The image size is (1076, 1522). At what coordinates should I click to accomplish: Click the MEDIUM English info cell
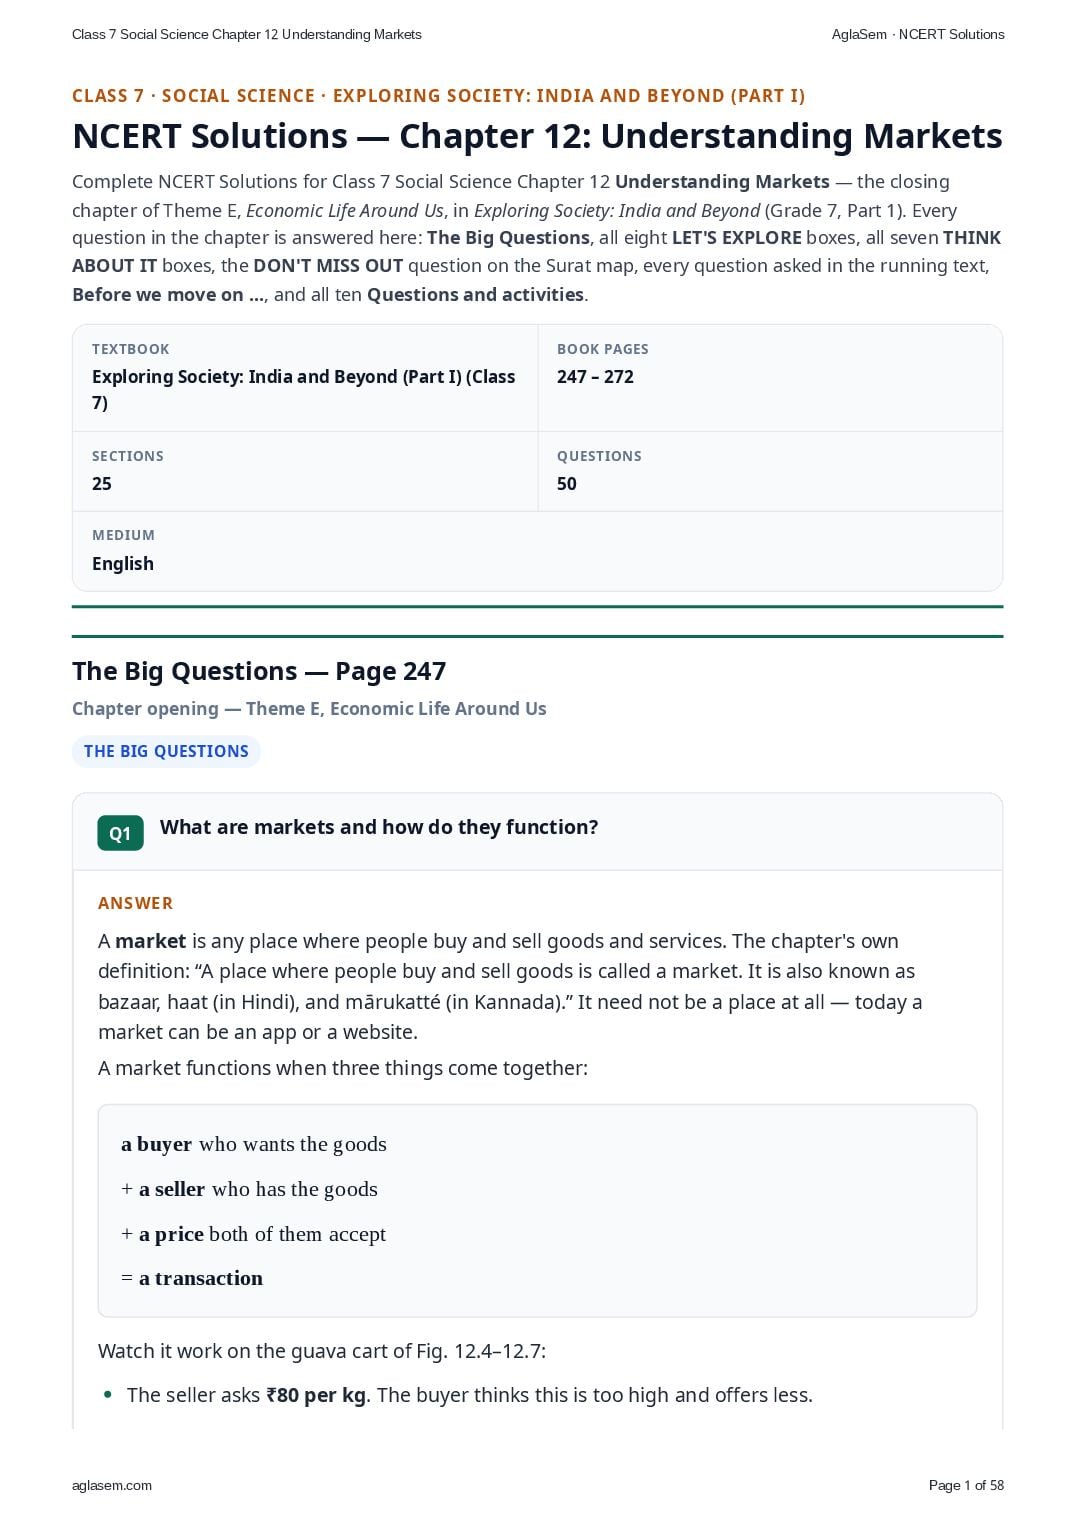pyautogui.click(x=537, y=551)
